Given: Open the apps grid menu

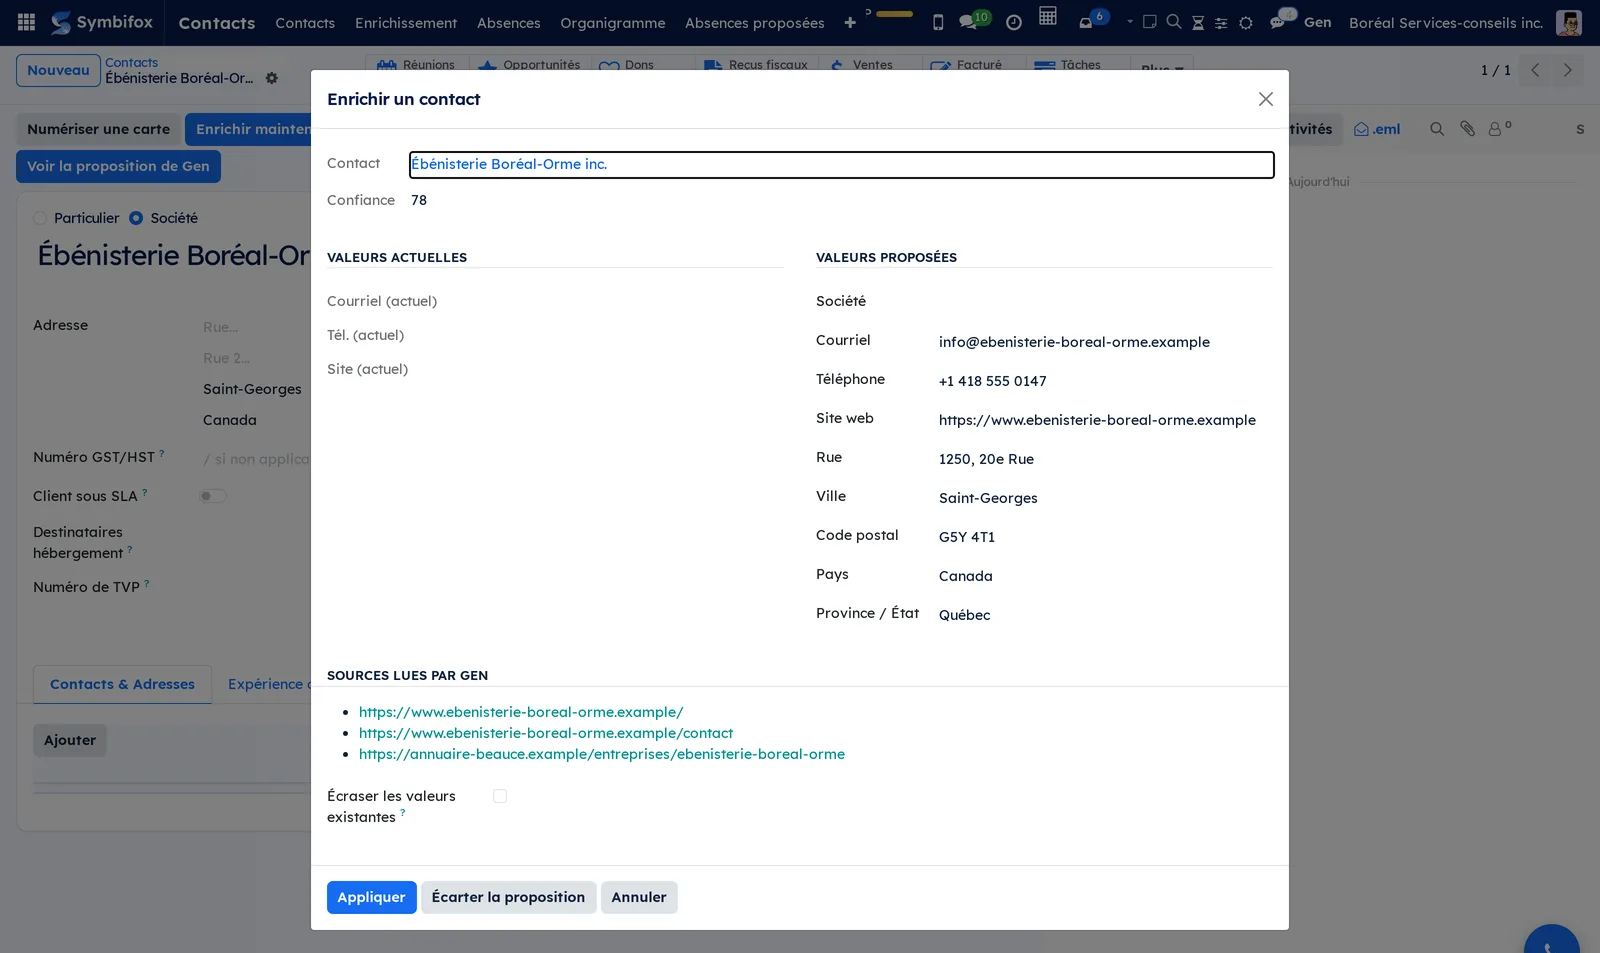Looking at the screenshot, I should pos(27,22).
